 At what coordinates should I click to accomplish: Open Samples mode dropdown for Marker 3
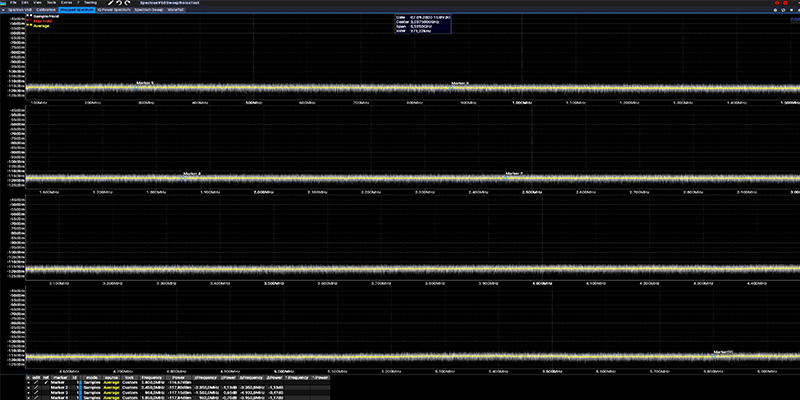[92, 392]
